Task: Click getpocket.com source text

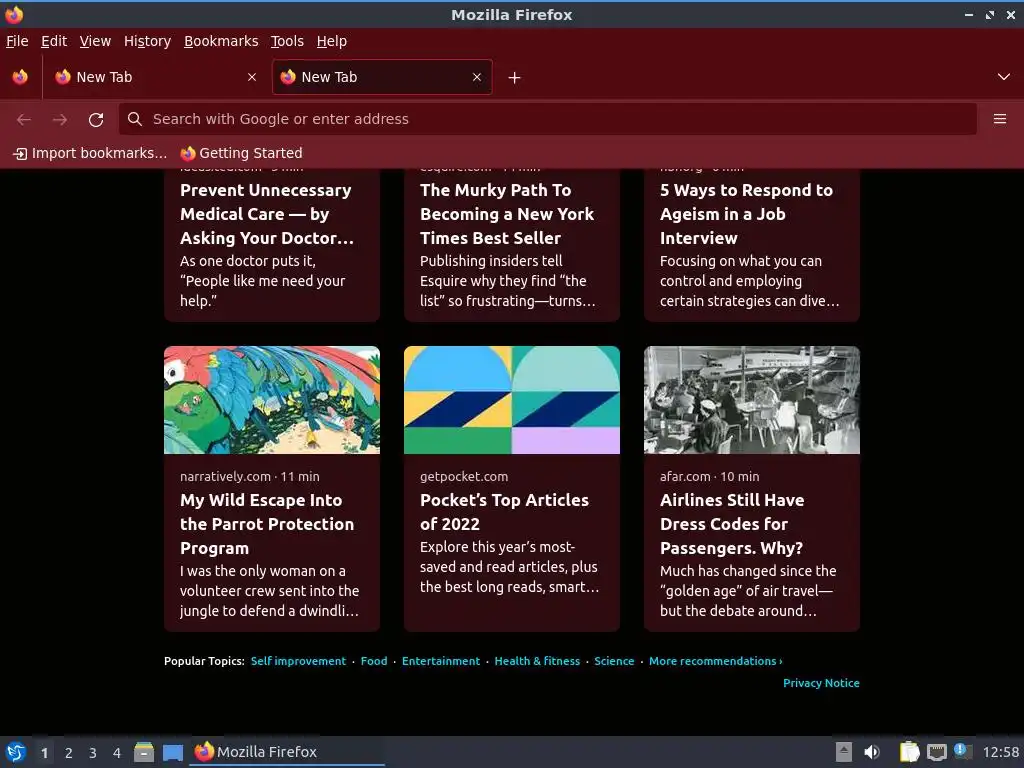Action: [464, 477]
